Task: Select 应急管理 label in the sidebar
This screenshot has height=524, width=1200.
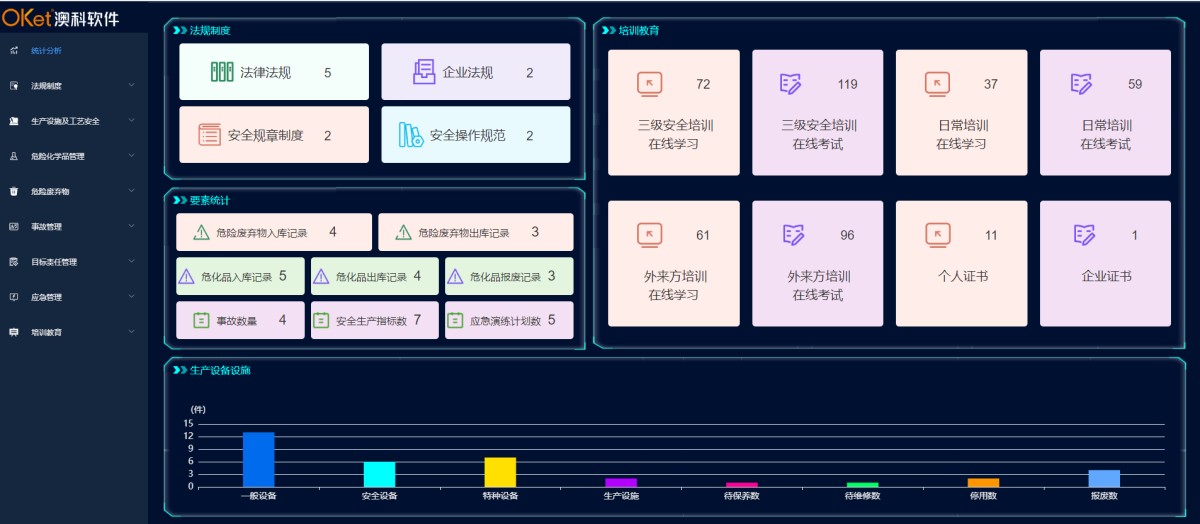Action: 46,297
